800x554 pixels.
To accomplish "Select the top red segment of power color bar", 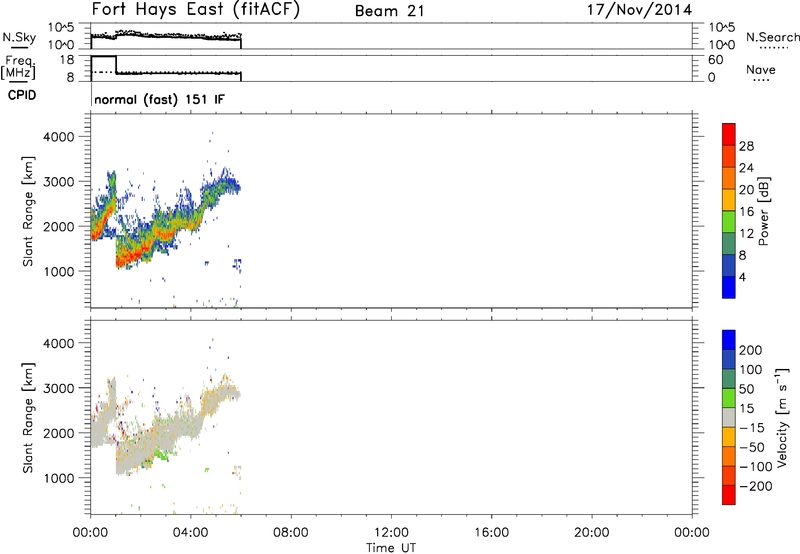I will [x=729, y=134].
